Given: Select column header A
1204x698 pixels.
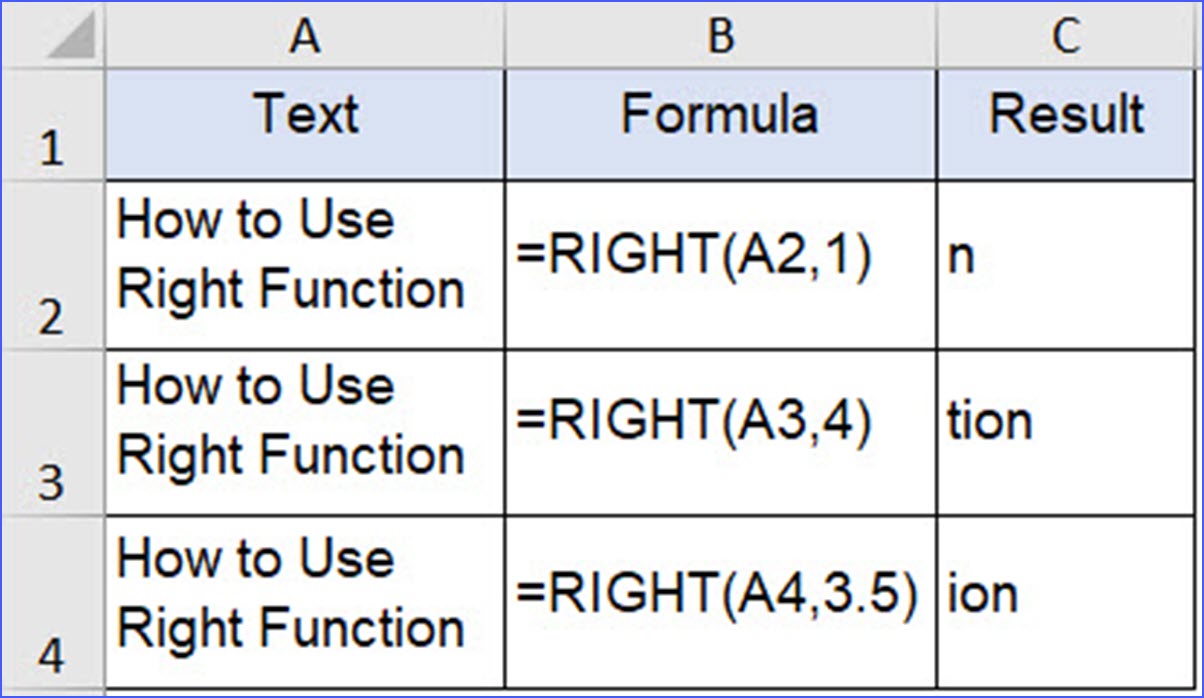Looking at the screenshot, I should pyautogui.click(x=305, y=35).
